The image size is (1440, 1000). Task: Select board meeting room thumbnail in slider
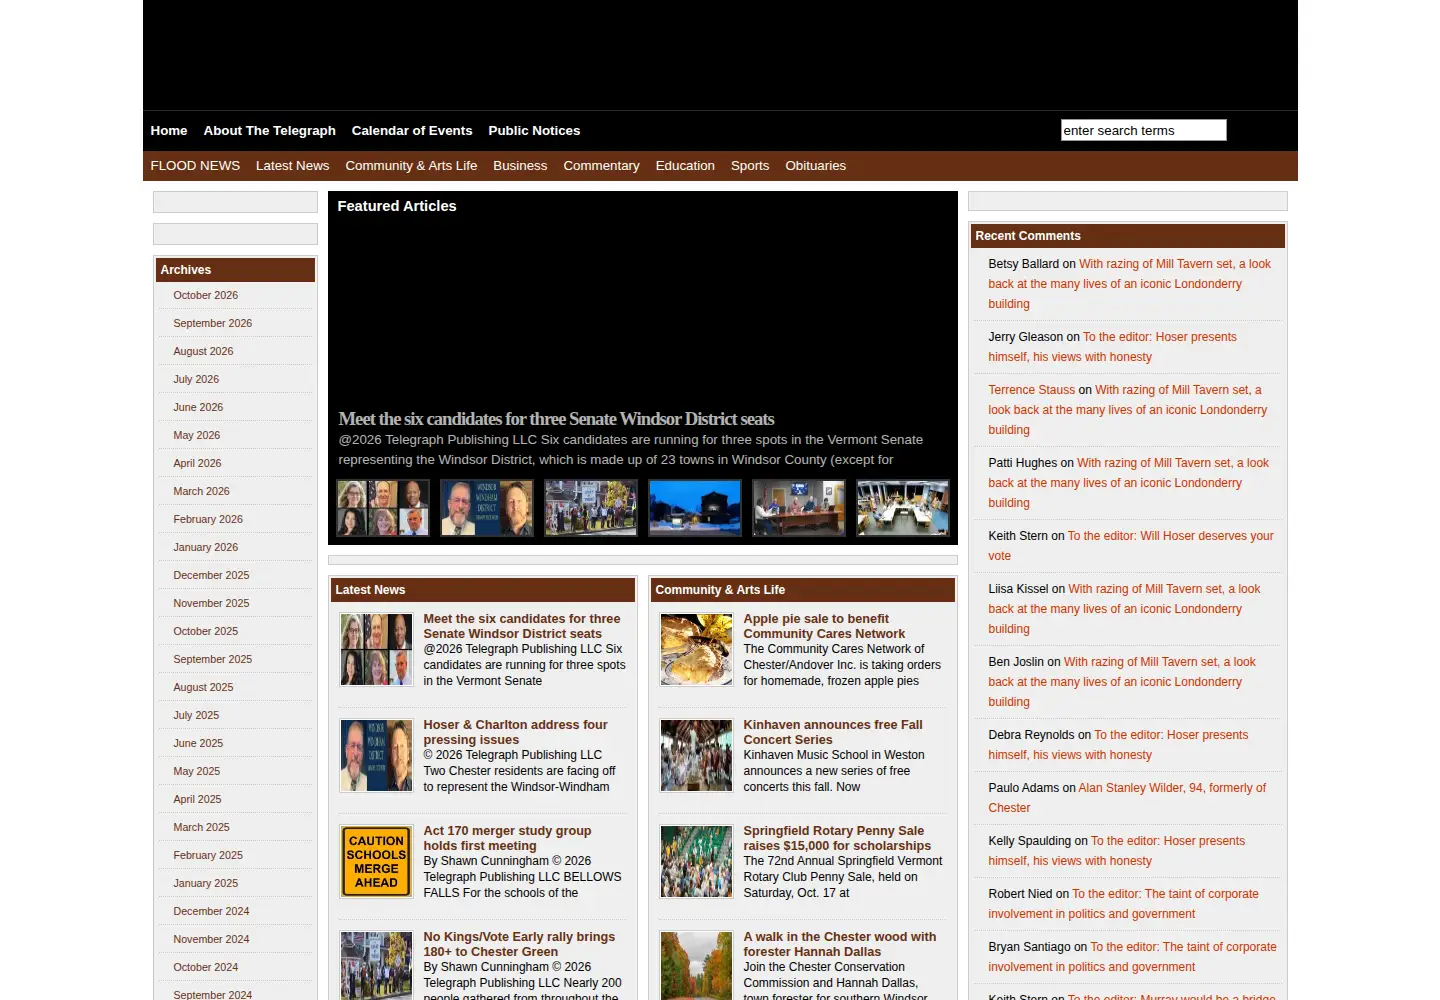coord(799,508)
